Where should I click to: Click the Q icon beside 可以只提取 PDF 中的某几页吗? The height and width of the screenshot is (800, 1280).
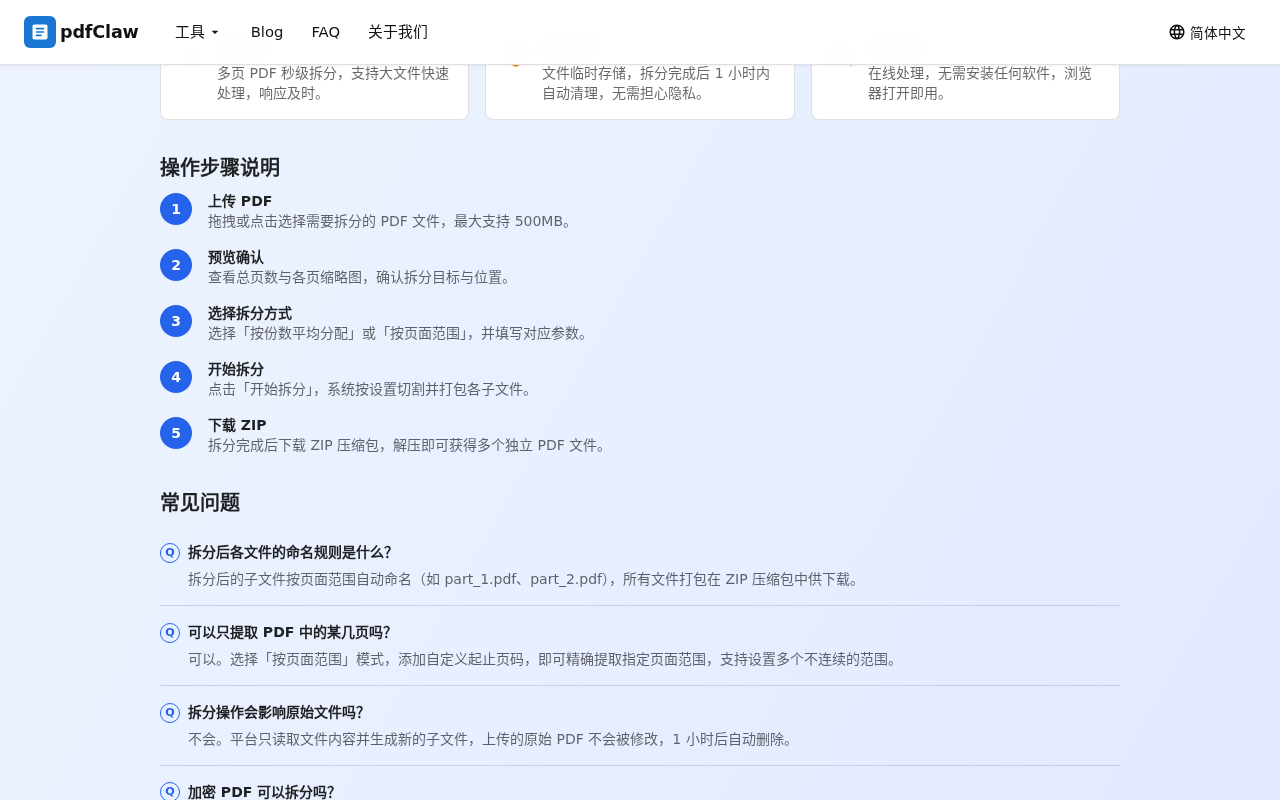169,632
